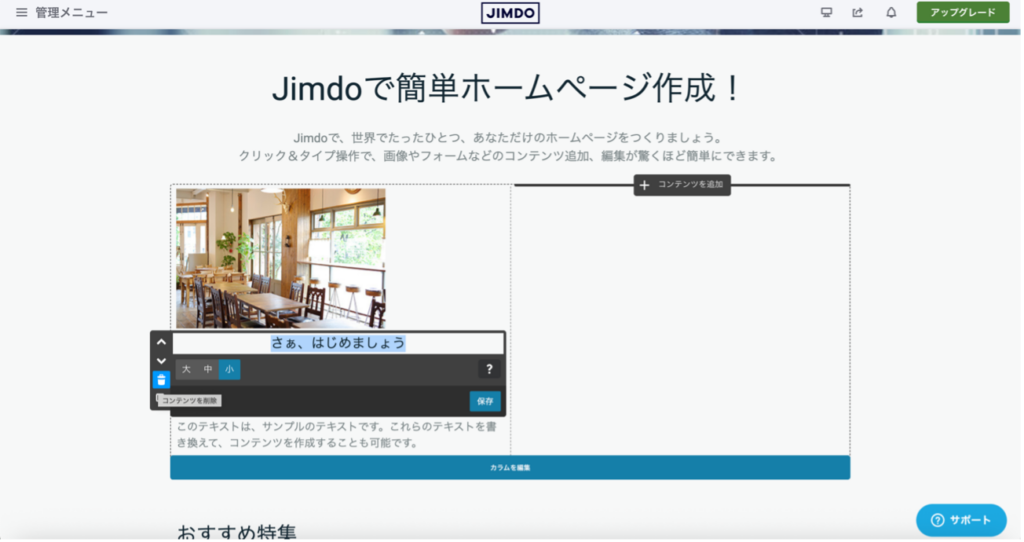
Task: Click the アップグレード button
Action: [x=965, y=12]
